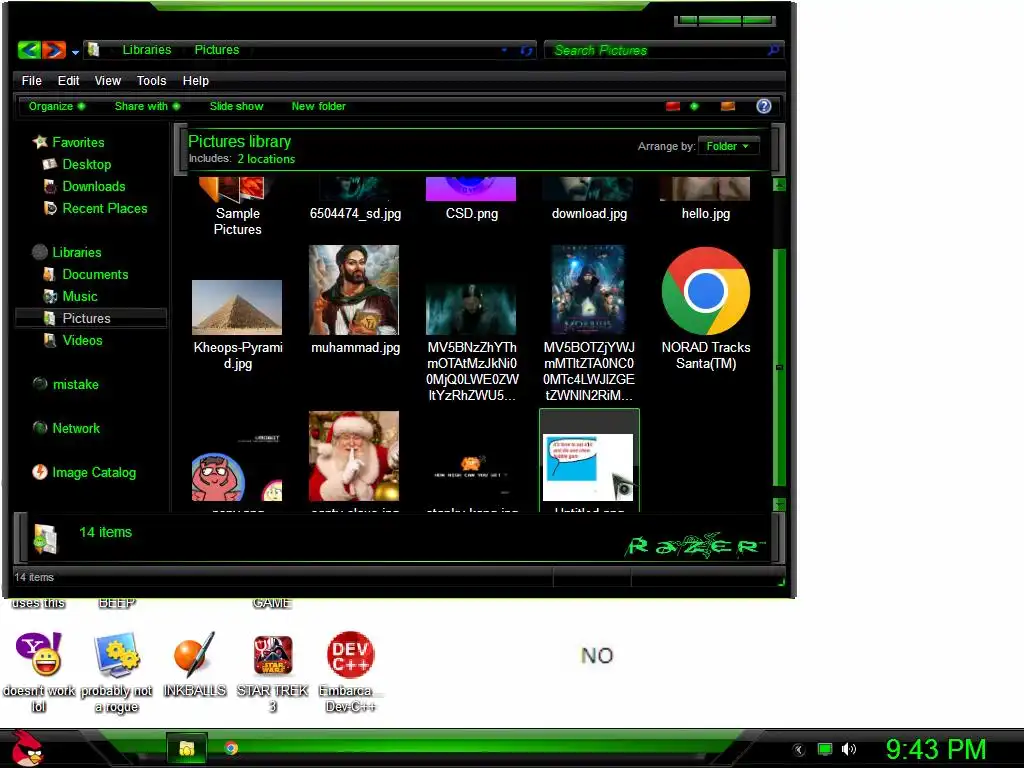The image size is (1024, 768).
Task: Click Angry Birds Start button
Action: [x=28, y=748]
